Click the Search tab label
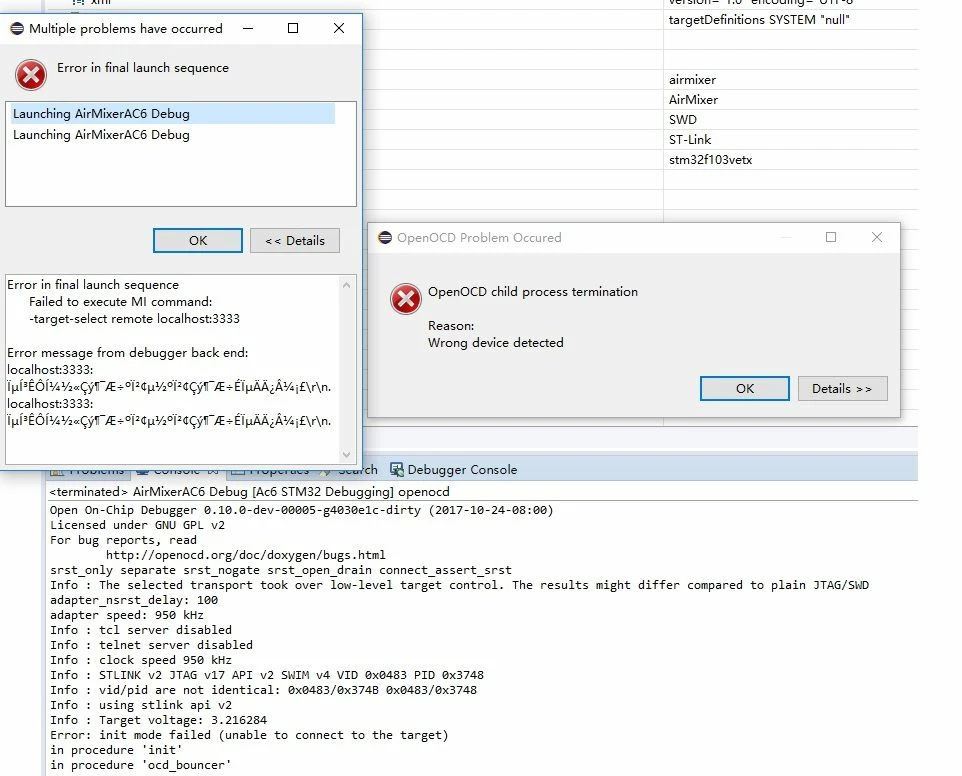Image resolution: width=962 pixels, height=776 pixels. click(358, 470)
